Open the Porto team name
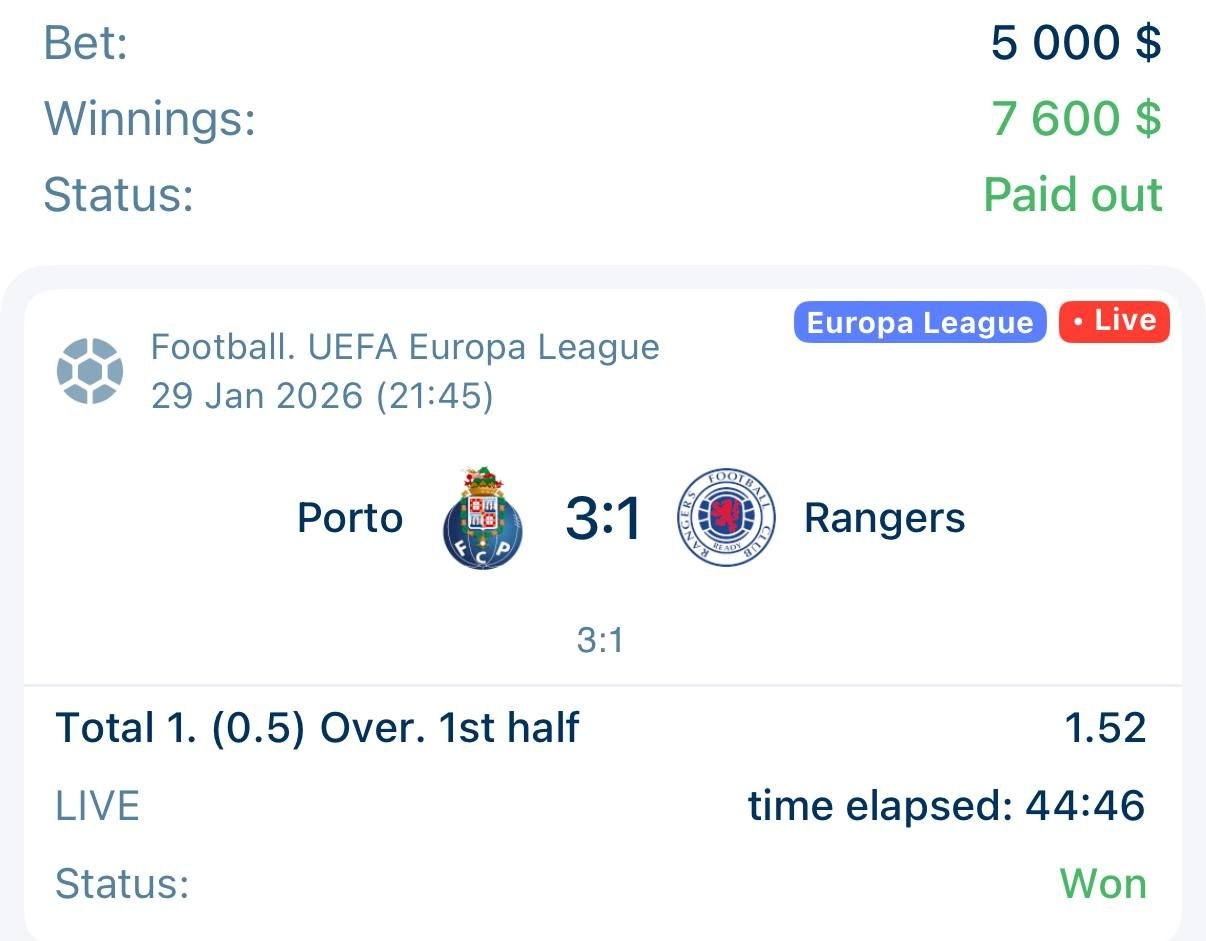 (350, 519)
